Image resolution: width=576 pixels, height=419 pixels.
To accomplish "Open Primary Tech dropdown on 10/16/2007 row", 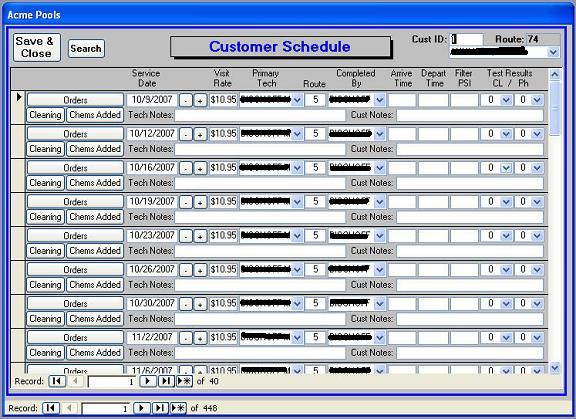I will point(298,168).
